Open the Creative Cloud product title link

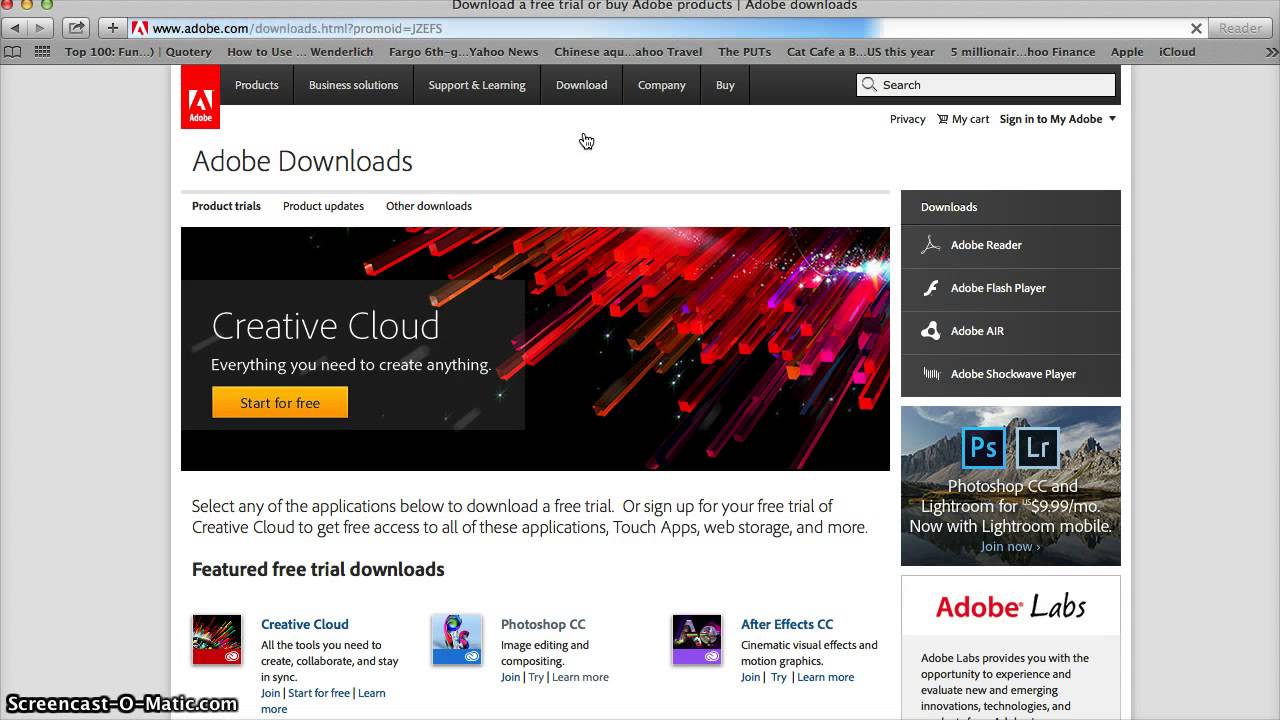click(x=305, y=624)
